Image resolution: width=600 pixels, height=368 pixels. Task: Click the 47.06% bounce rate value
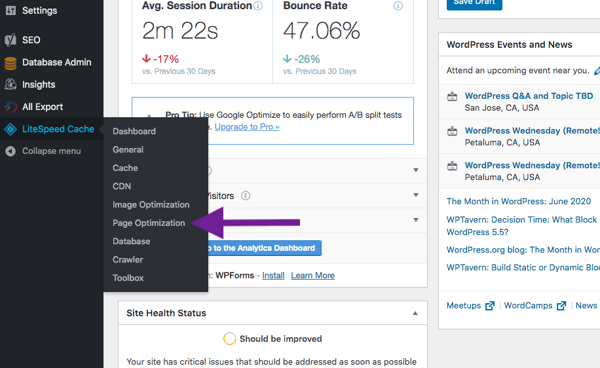tap(321, 31)
